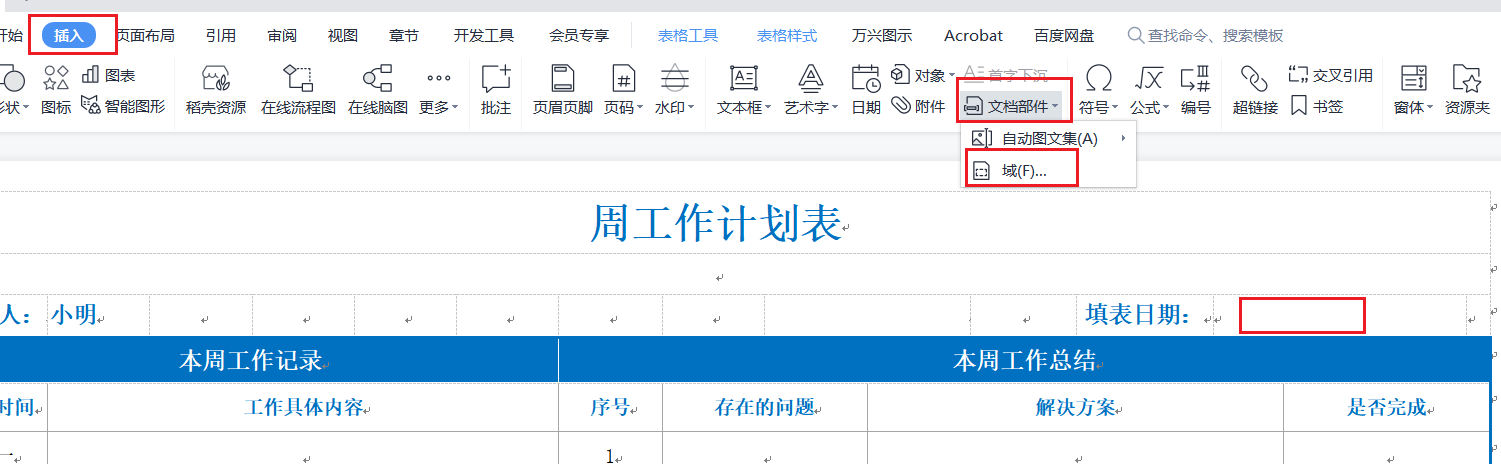Image resolution: width=1501 pixels, height=464 pixels.
Task: Open the 稻壳资源 resource icon
Action: [x=215, y=88]
